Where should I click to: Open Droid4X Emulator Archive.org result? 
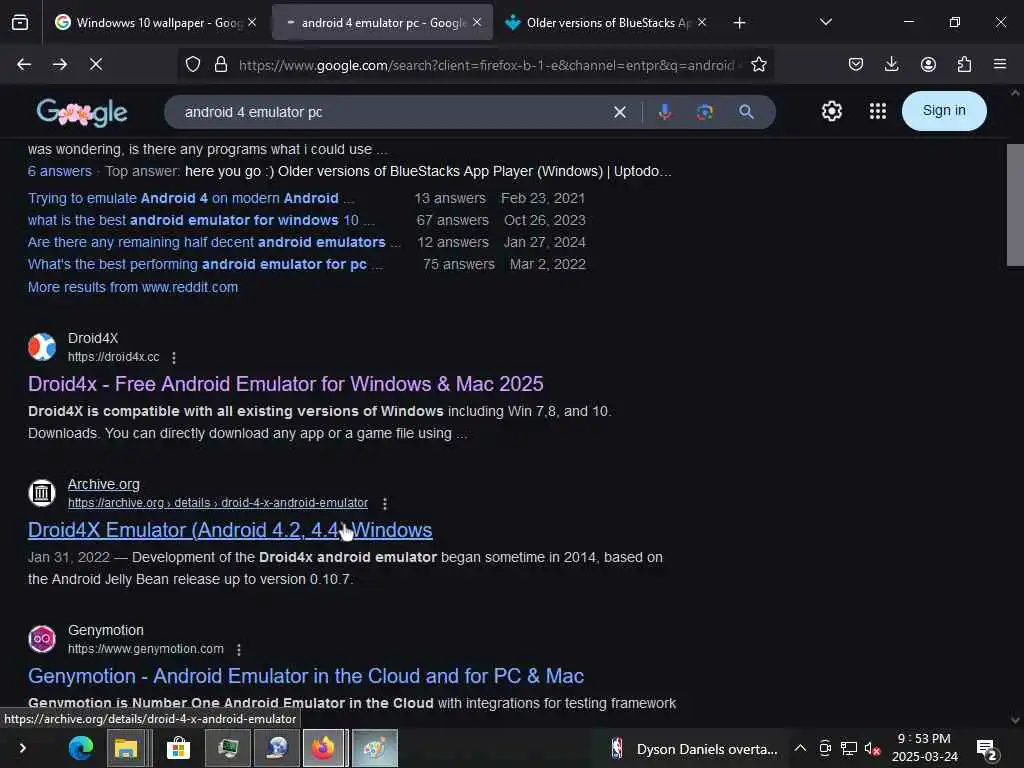230,530
